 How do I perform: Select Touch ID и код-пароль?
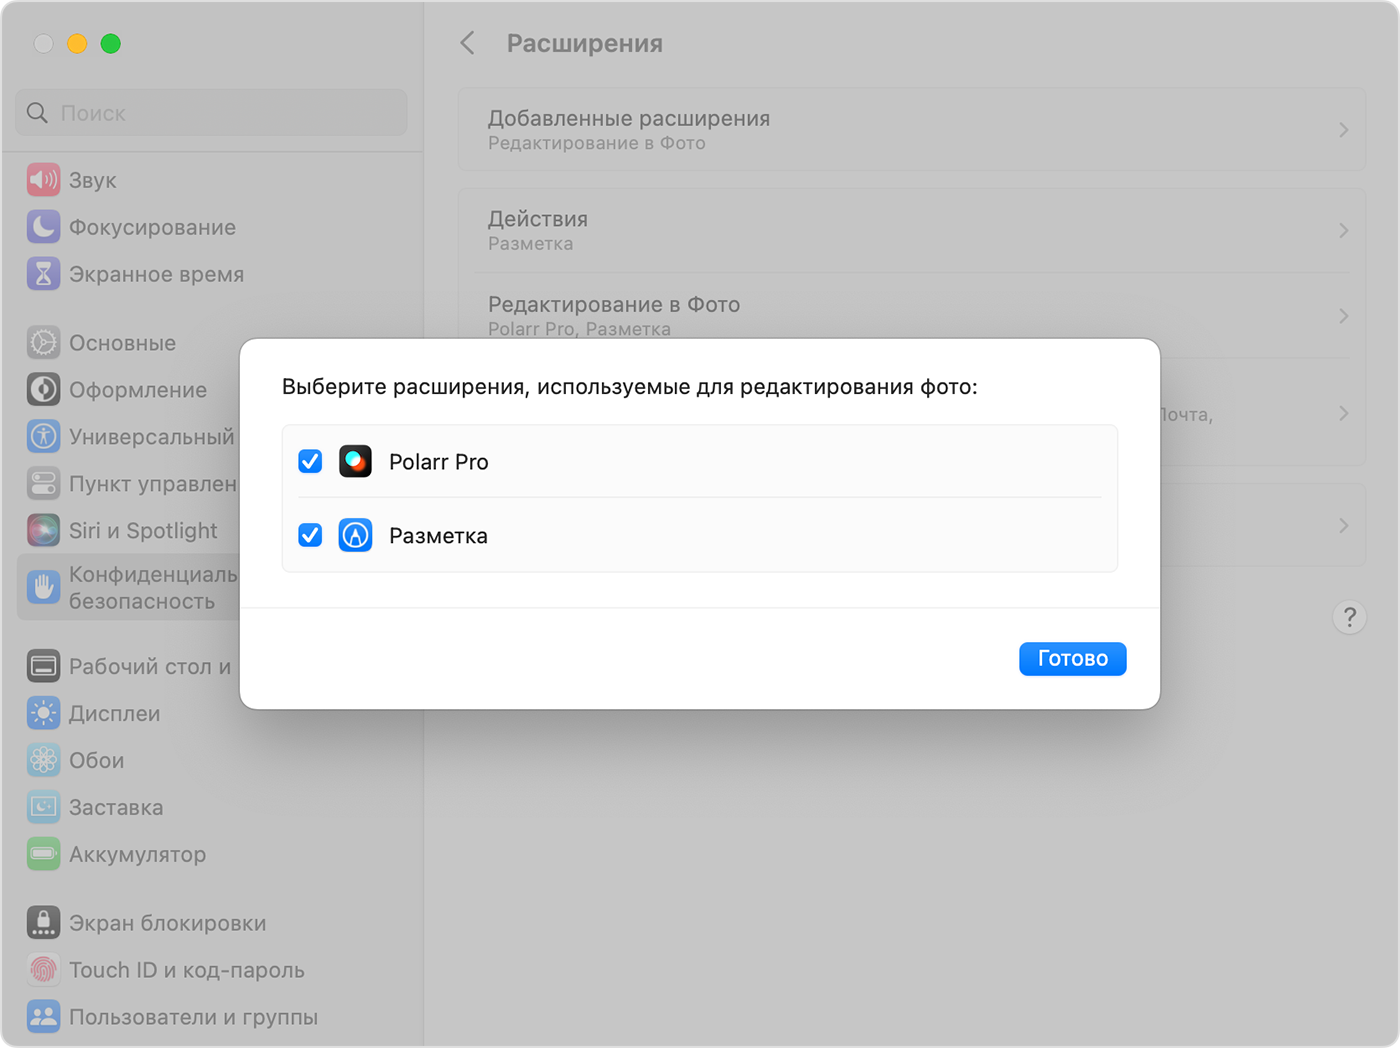click(186, 971)
